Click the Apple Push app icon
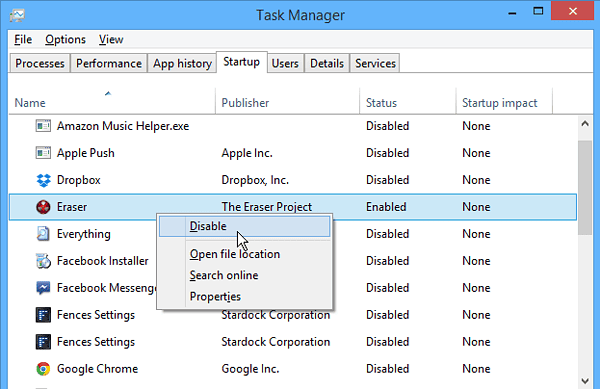This screenshot has width=600, height=389. [x=43, y=153]
